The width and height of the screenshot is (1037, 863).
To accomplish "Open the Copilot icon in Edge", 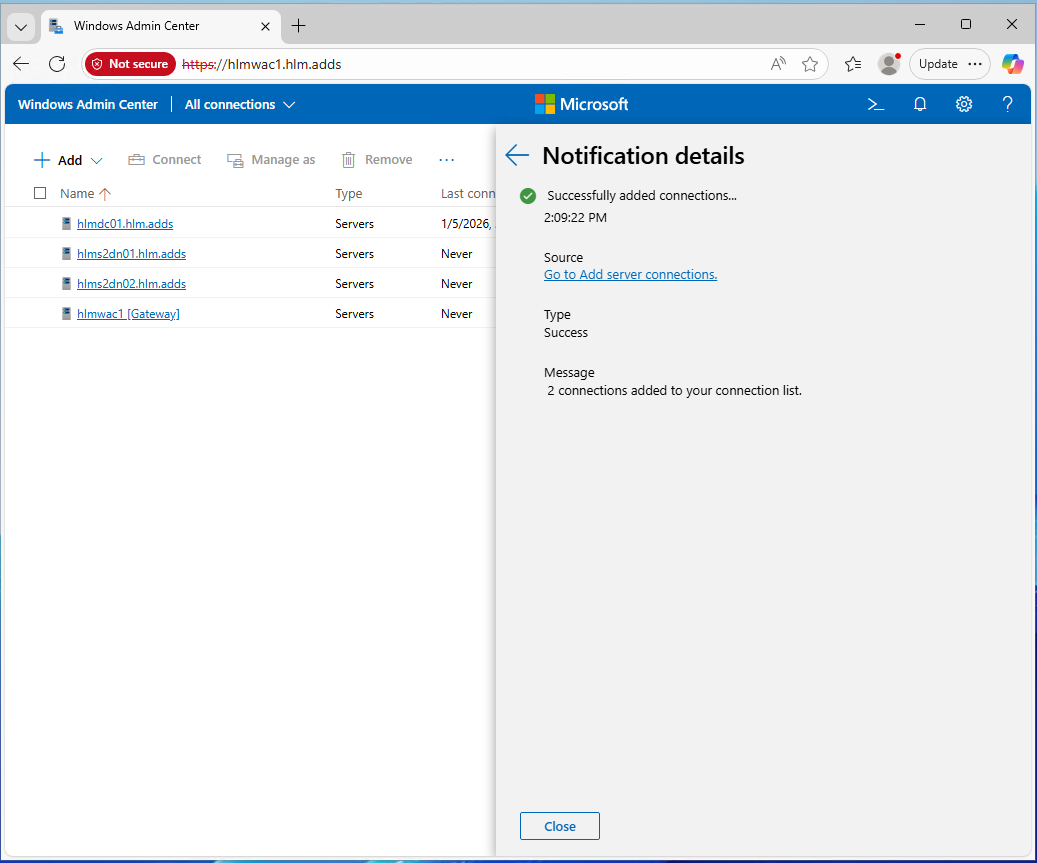I will pyautogui.click(x=1013, y=64).
